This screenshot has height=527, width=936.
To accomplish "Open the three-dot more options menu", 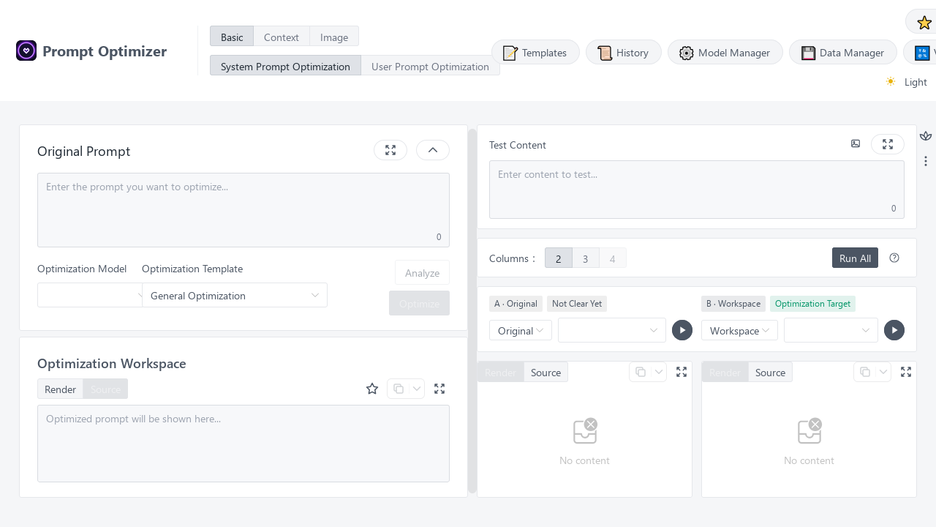I will (925, 161).
